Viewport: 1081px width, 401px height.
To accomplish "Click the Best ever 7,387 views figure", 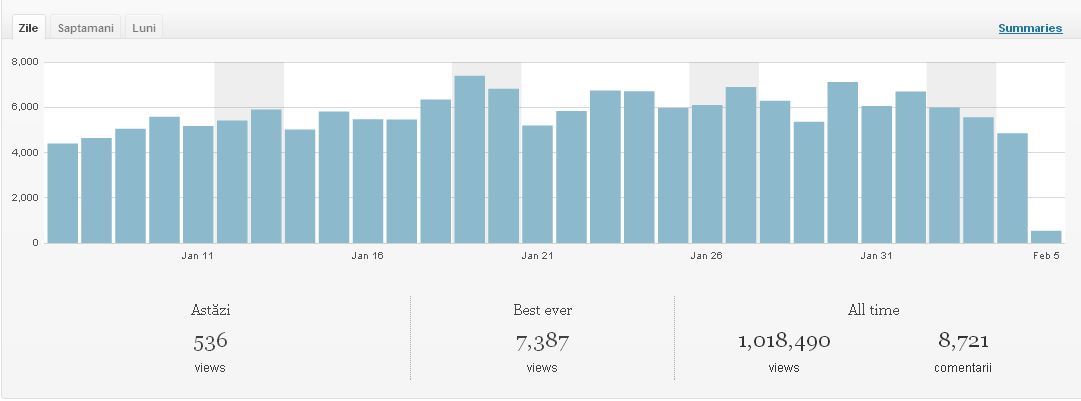I will click(x=542, y=341).
